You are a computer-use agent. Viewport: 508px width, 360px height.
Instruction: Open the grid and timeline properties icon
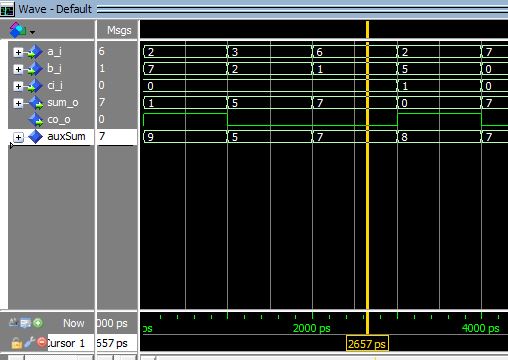tap(26, 323)
